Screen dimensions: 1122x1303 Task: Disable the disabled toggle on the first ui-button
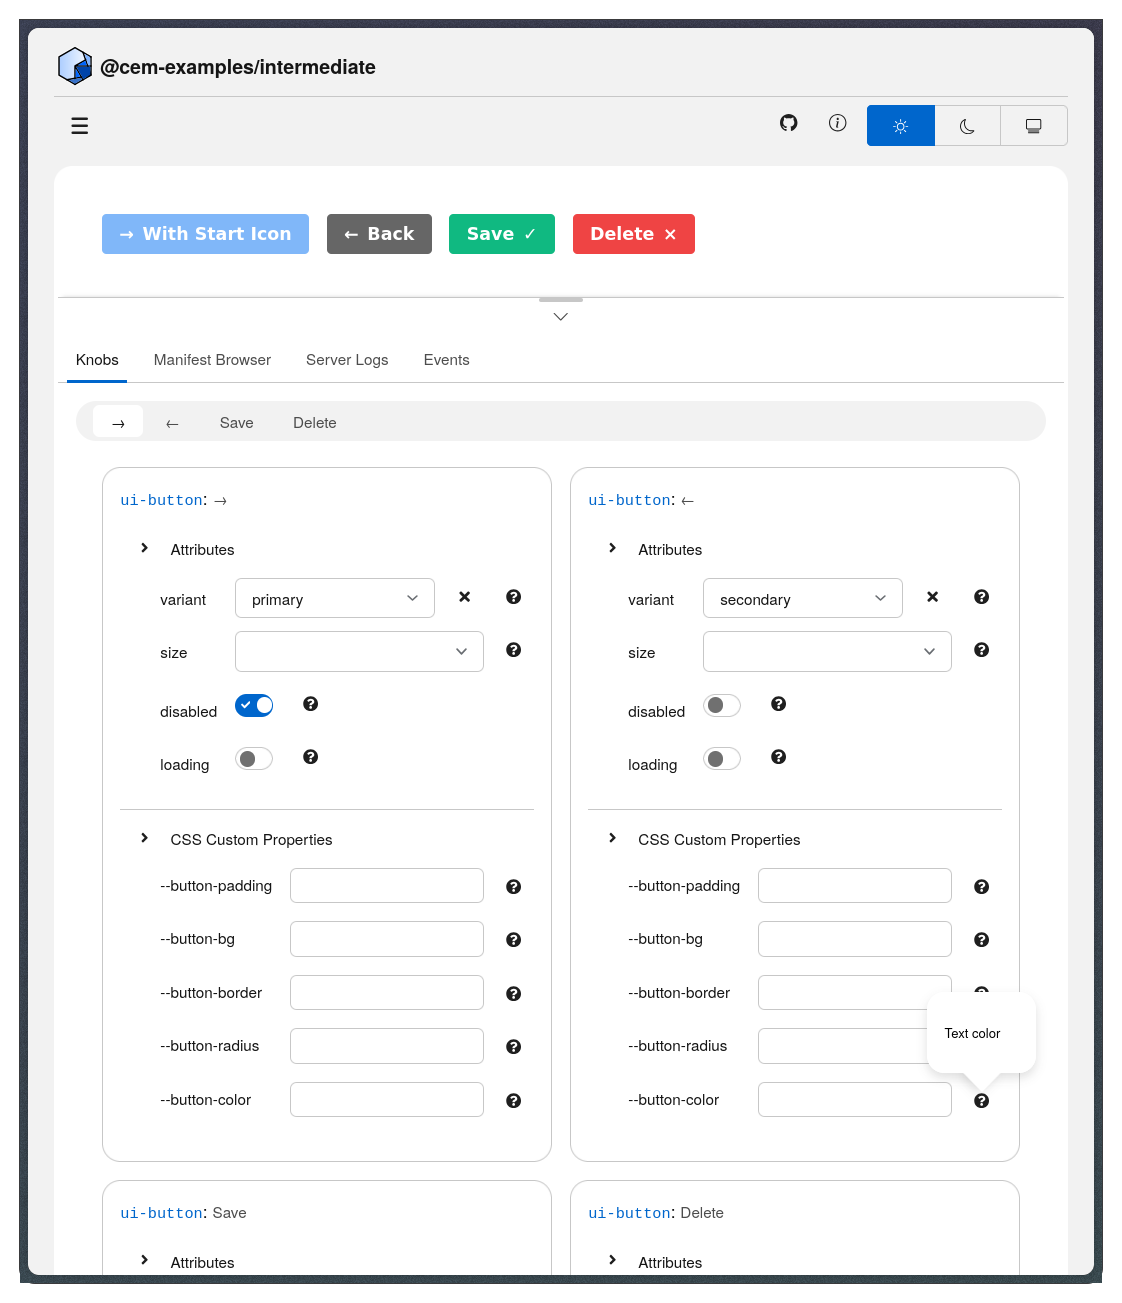pos(253,705)
